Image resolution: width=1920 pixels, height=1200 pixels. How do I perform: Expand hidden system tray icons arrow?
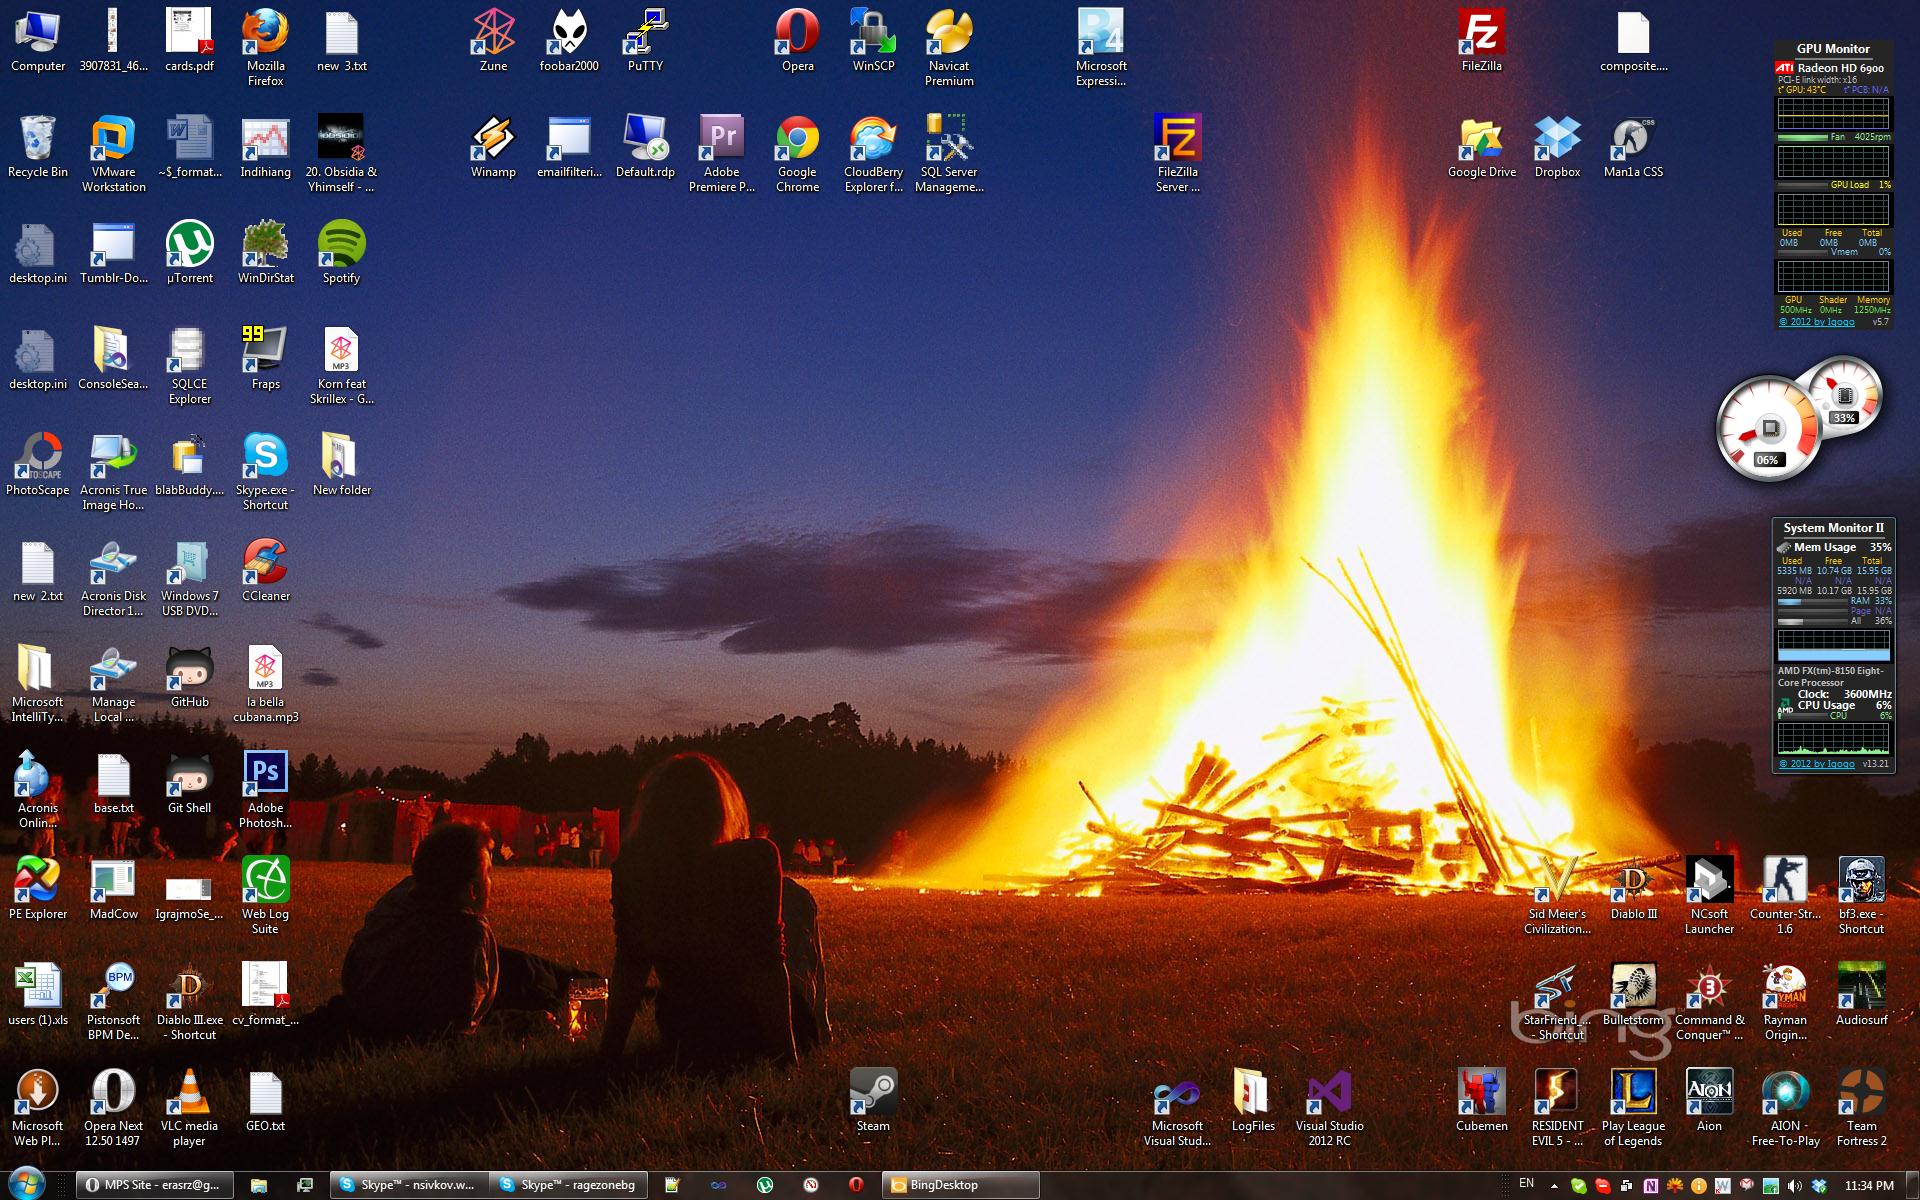click(1554, 1186)
